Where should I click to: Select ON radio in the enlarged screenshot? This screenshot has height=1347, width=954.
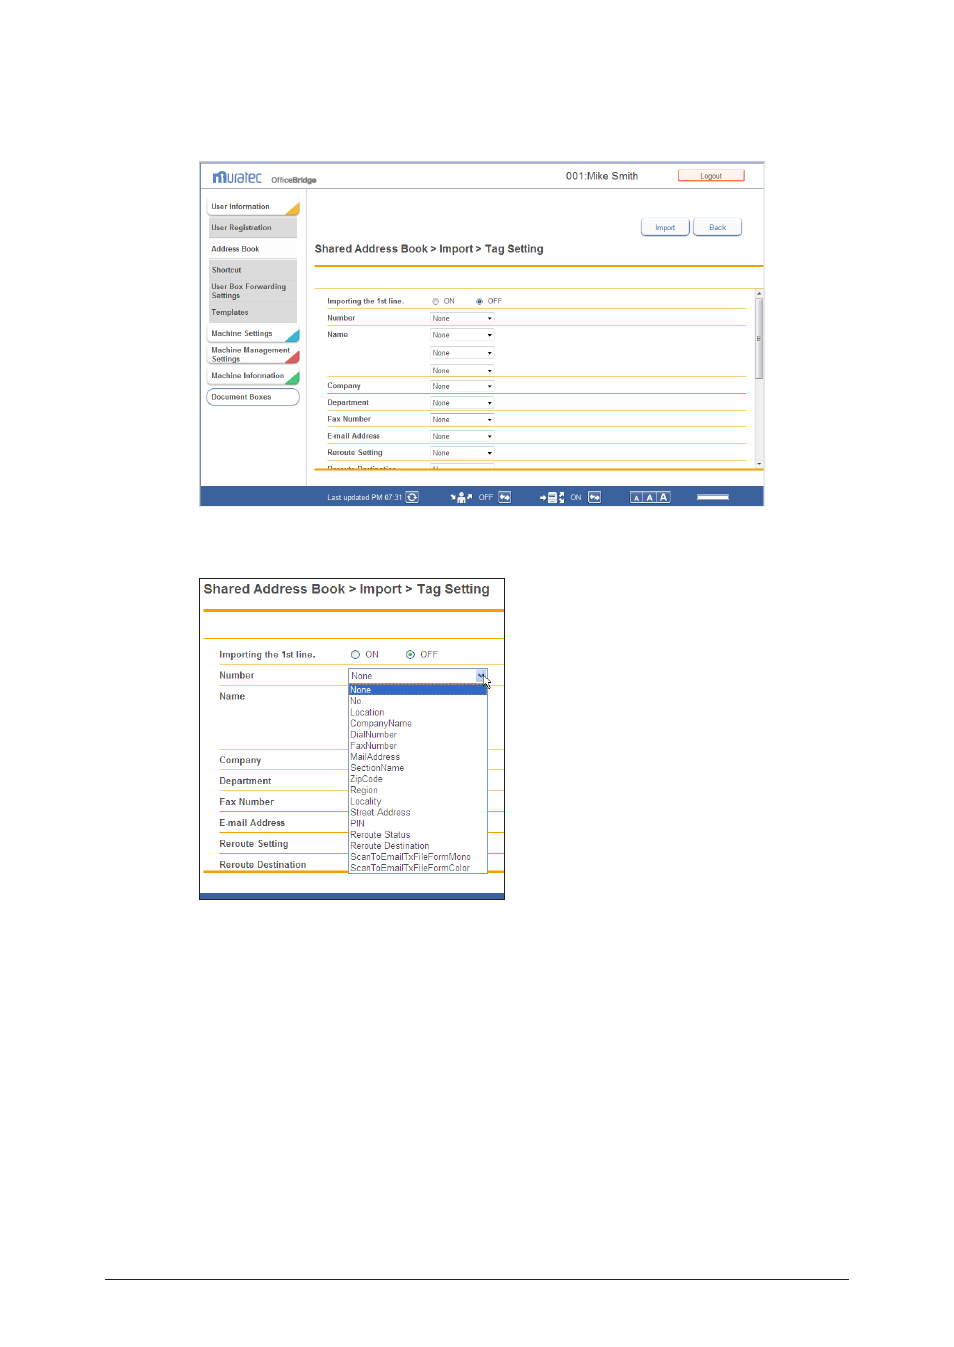pos(355,655)
